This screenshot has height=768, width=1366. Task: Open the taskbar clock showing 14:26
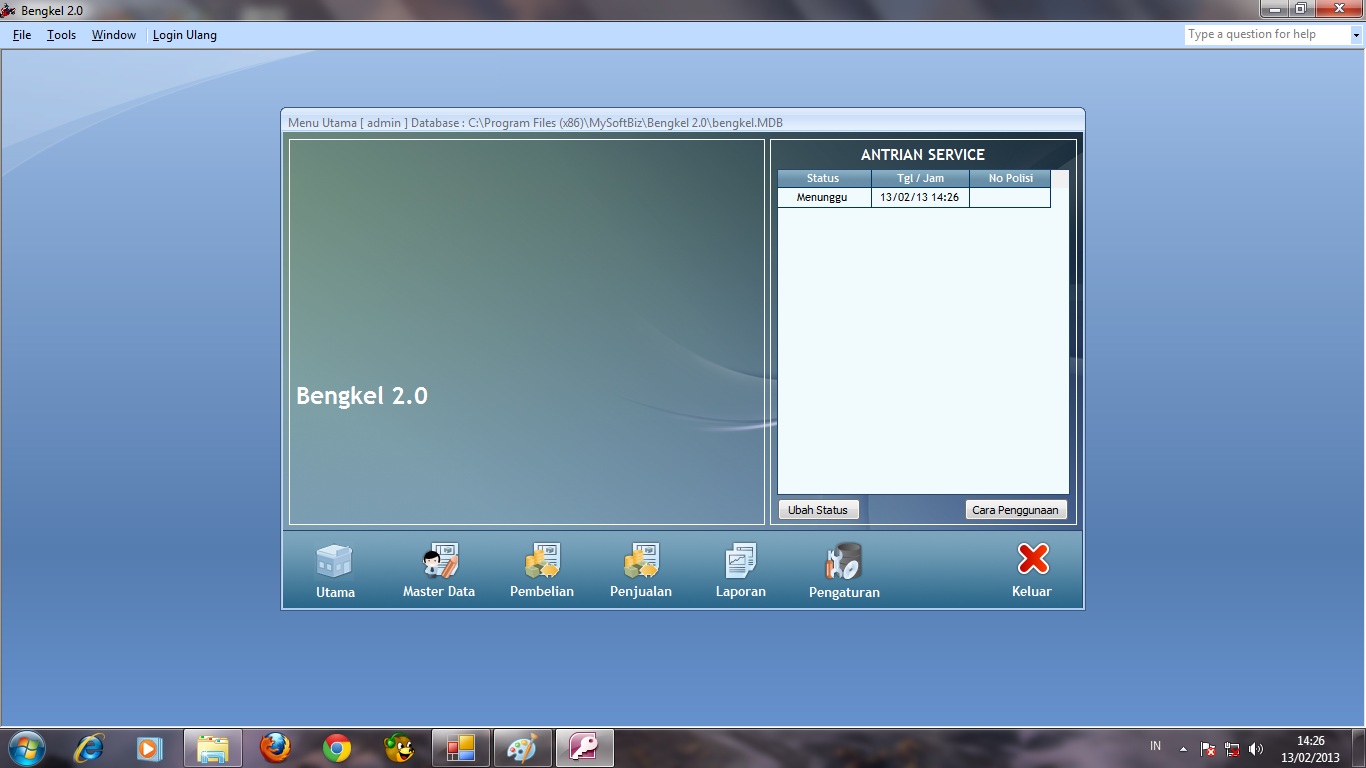point(1310,749)
